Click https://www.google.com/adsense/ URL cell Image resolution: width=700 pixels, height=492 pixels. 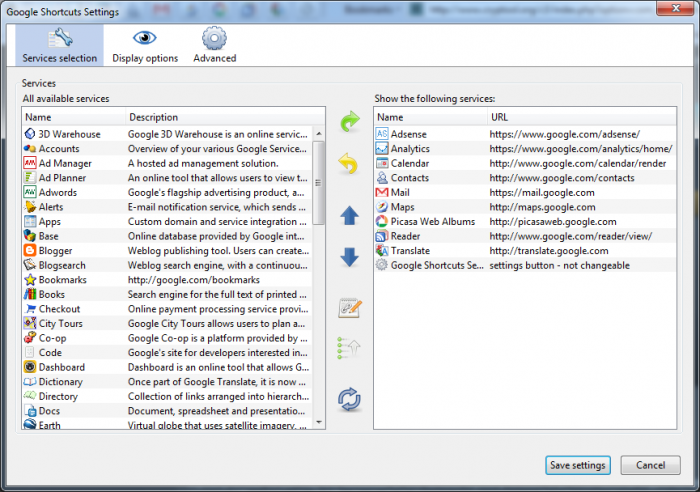tap(564, 134)
